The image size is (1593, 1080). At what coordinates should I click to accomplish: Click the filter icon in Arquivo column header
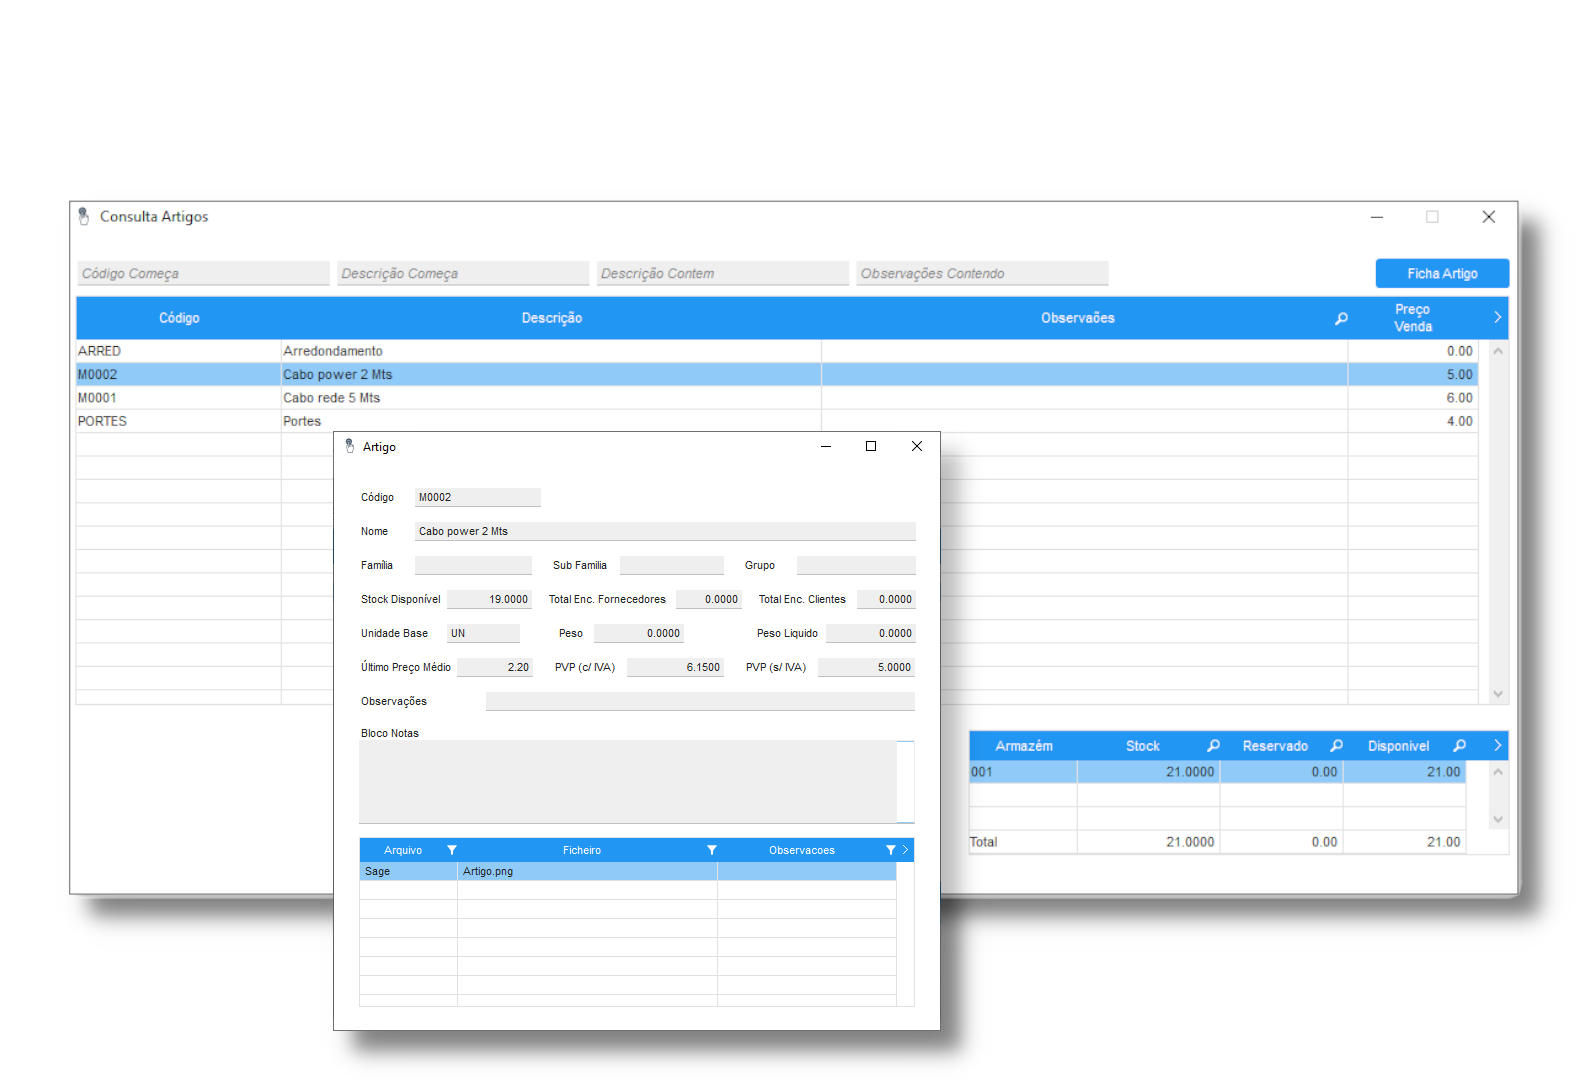[452, 850]
